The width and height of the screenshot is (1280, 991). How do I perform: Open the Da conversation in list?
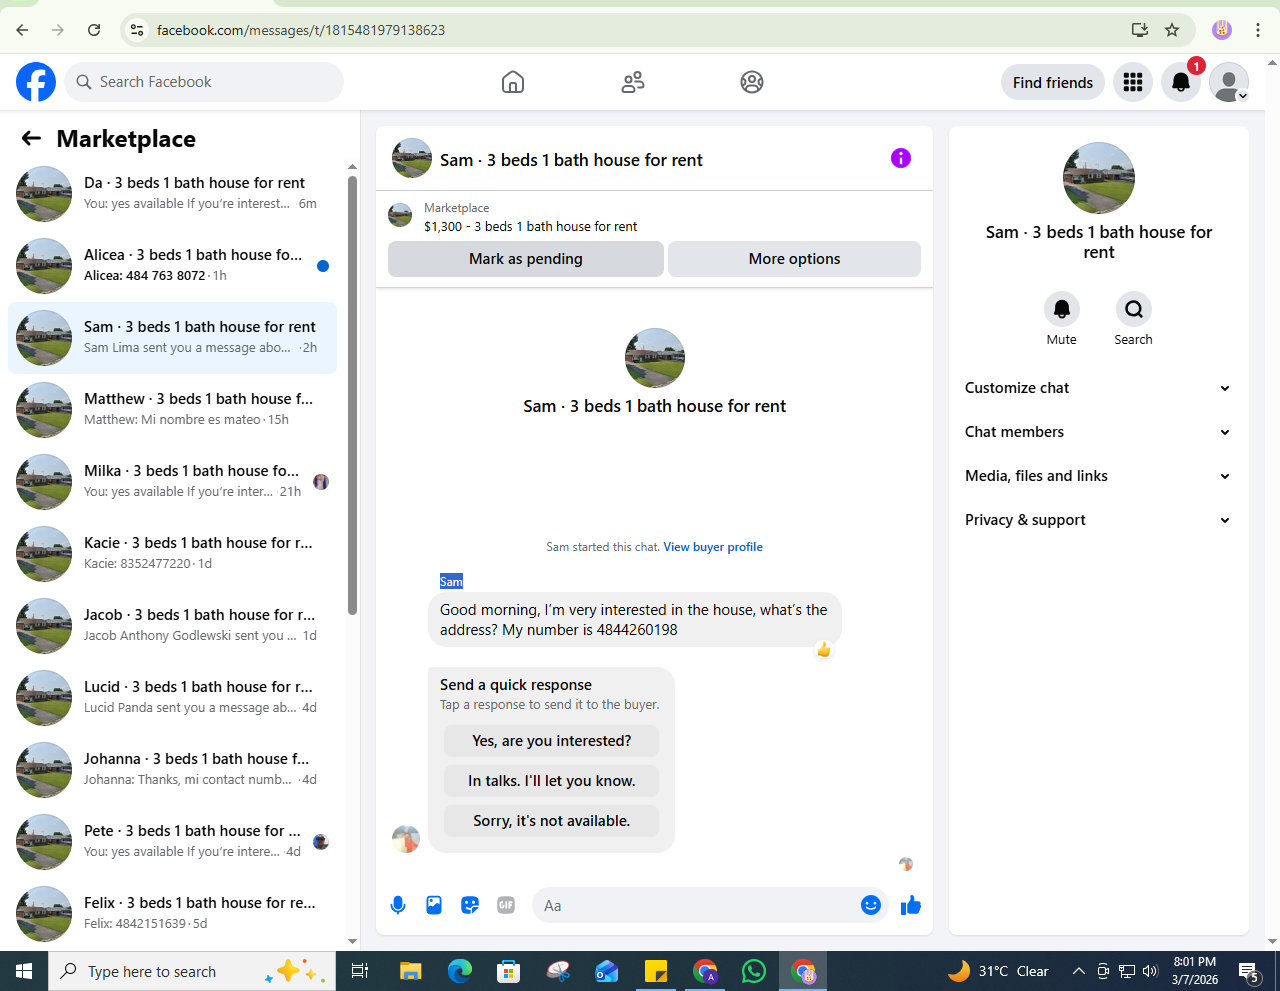173,194
